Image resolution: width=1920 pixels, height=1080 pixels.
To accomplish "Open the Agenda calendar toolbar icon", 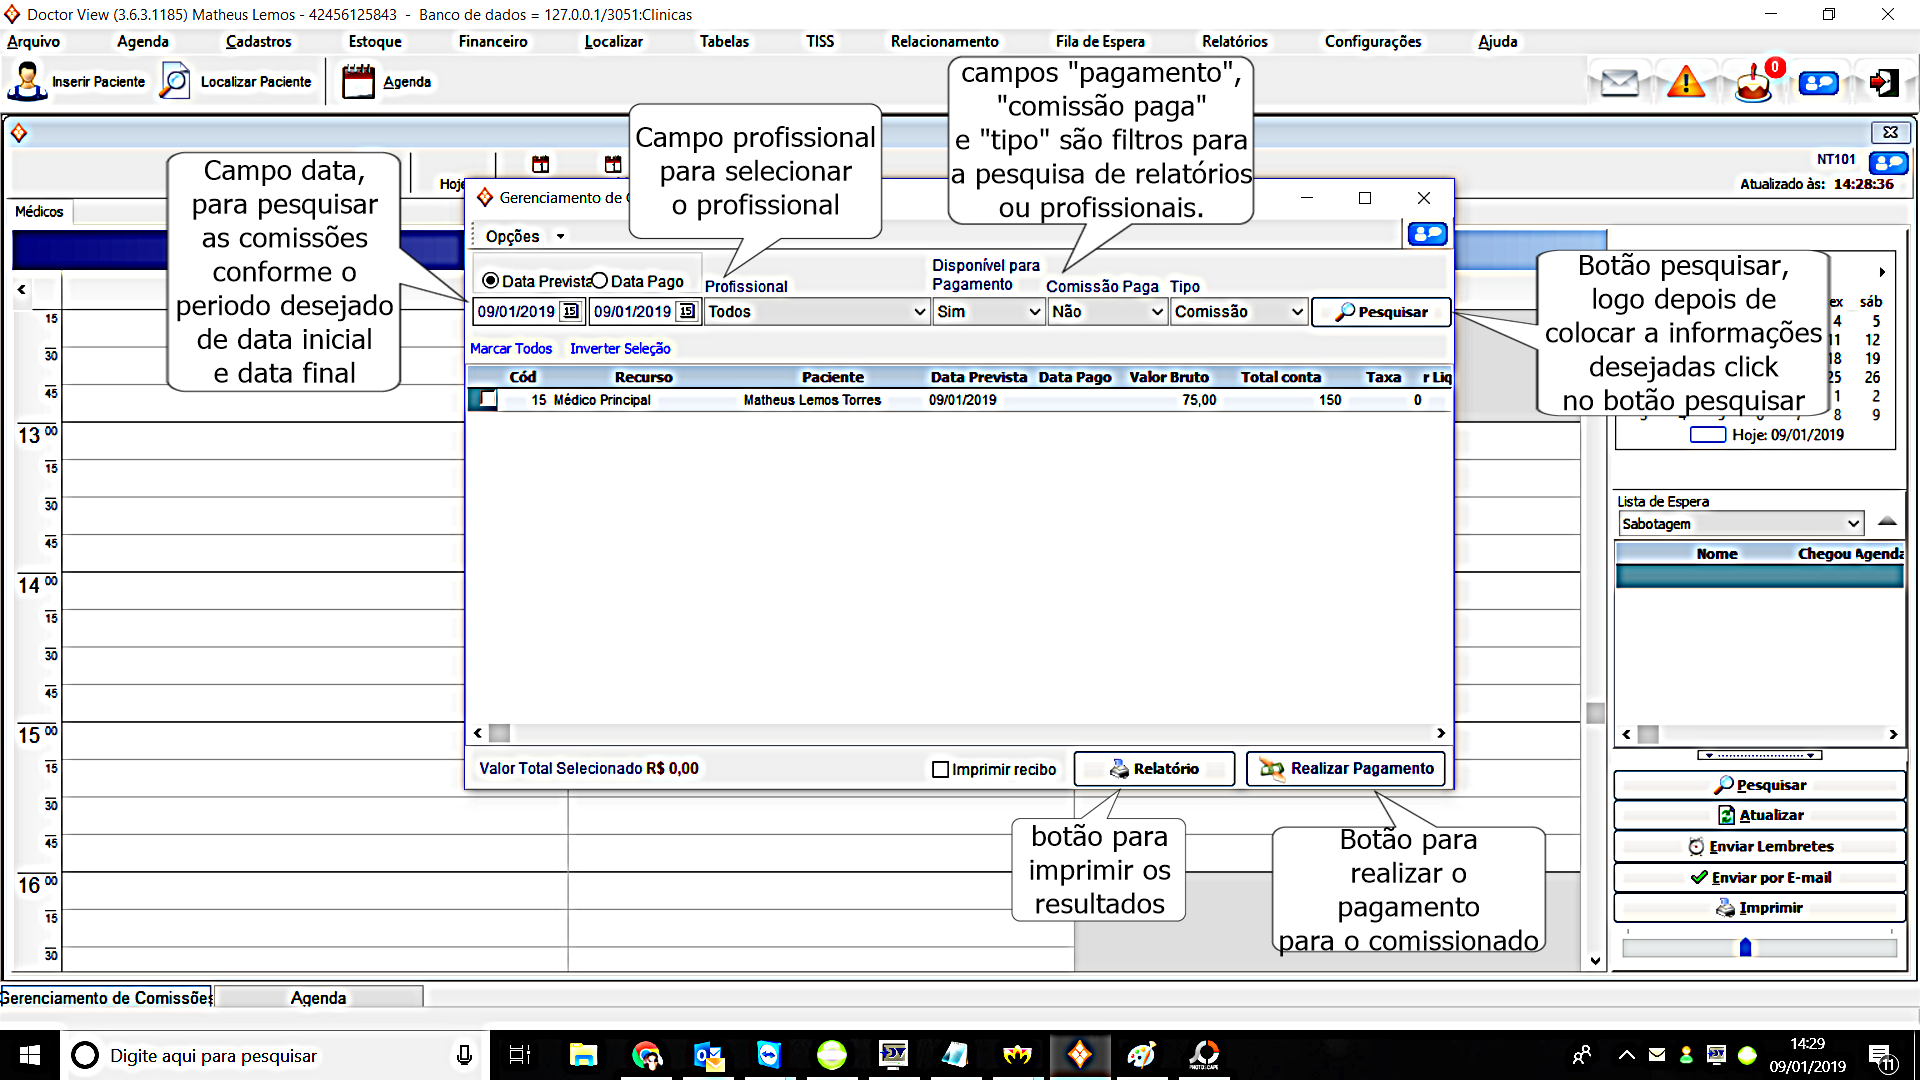I will 357,81.
